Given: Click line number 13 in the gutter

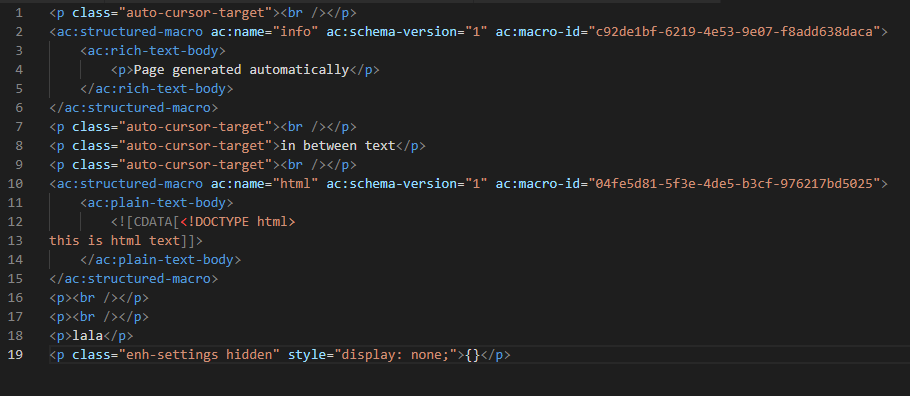Looking at the screenshot, I should click(x=16, y=241).
